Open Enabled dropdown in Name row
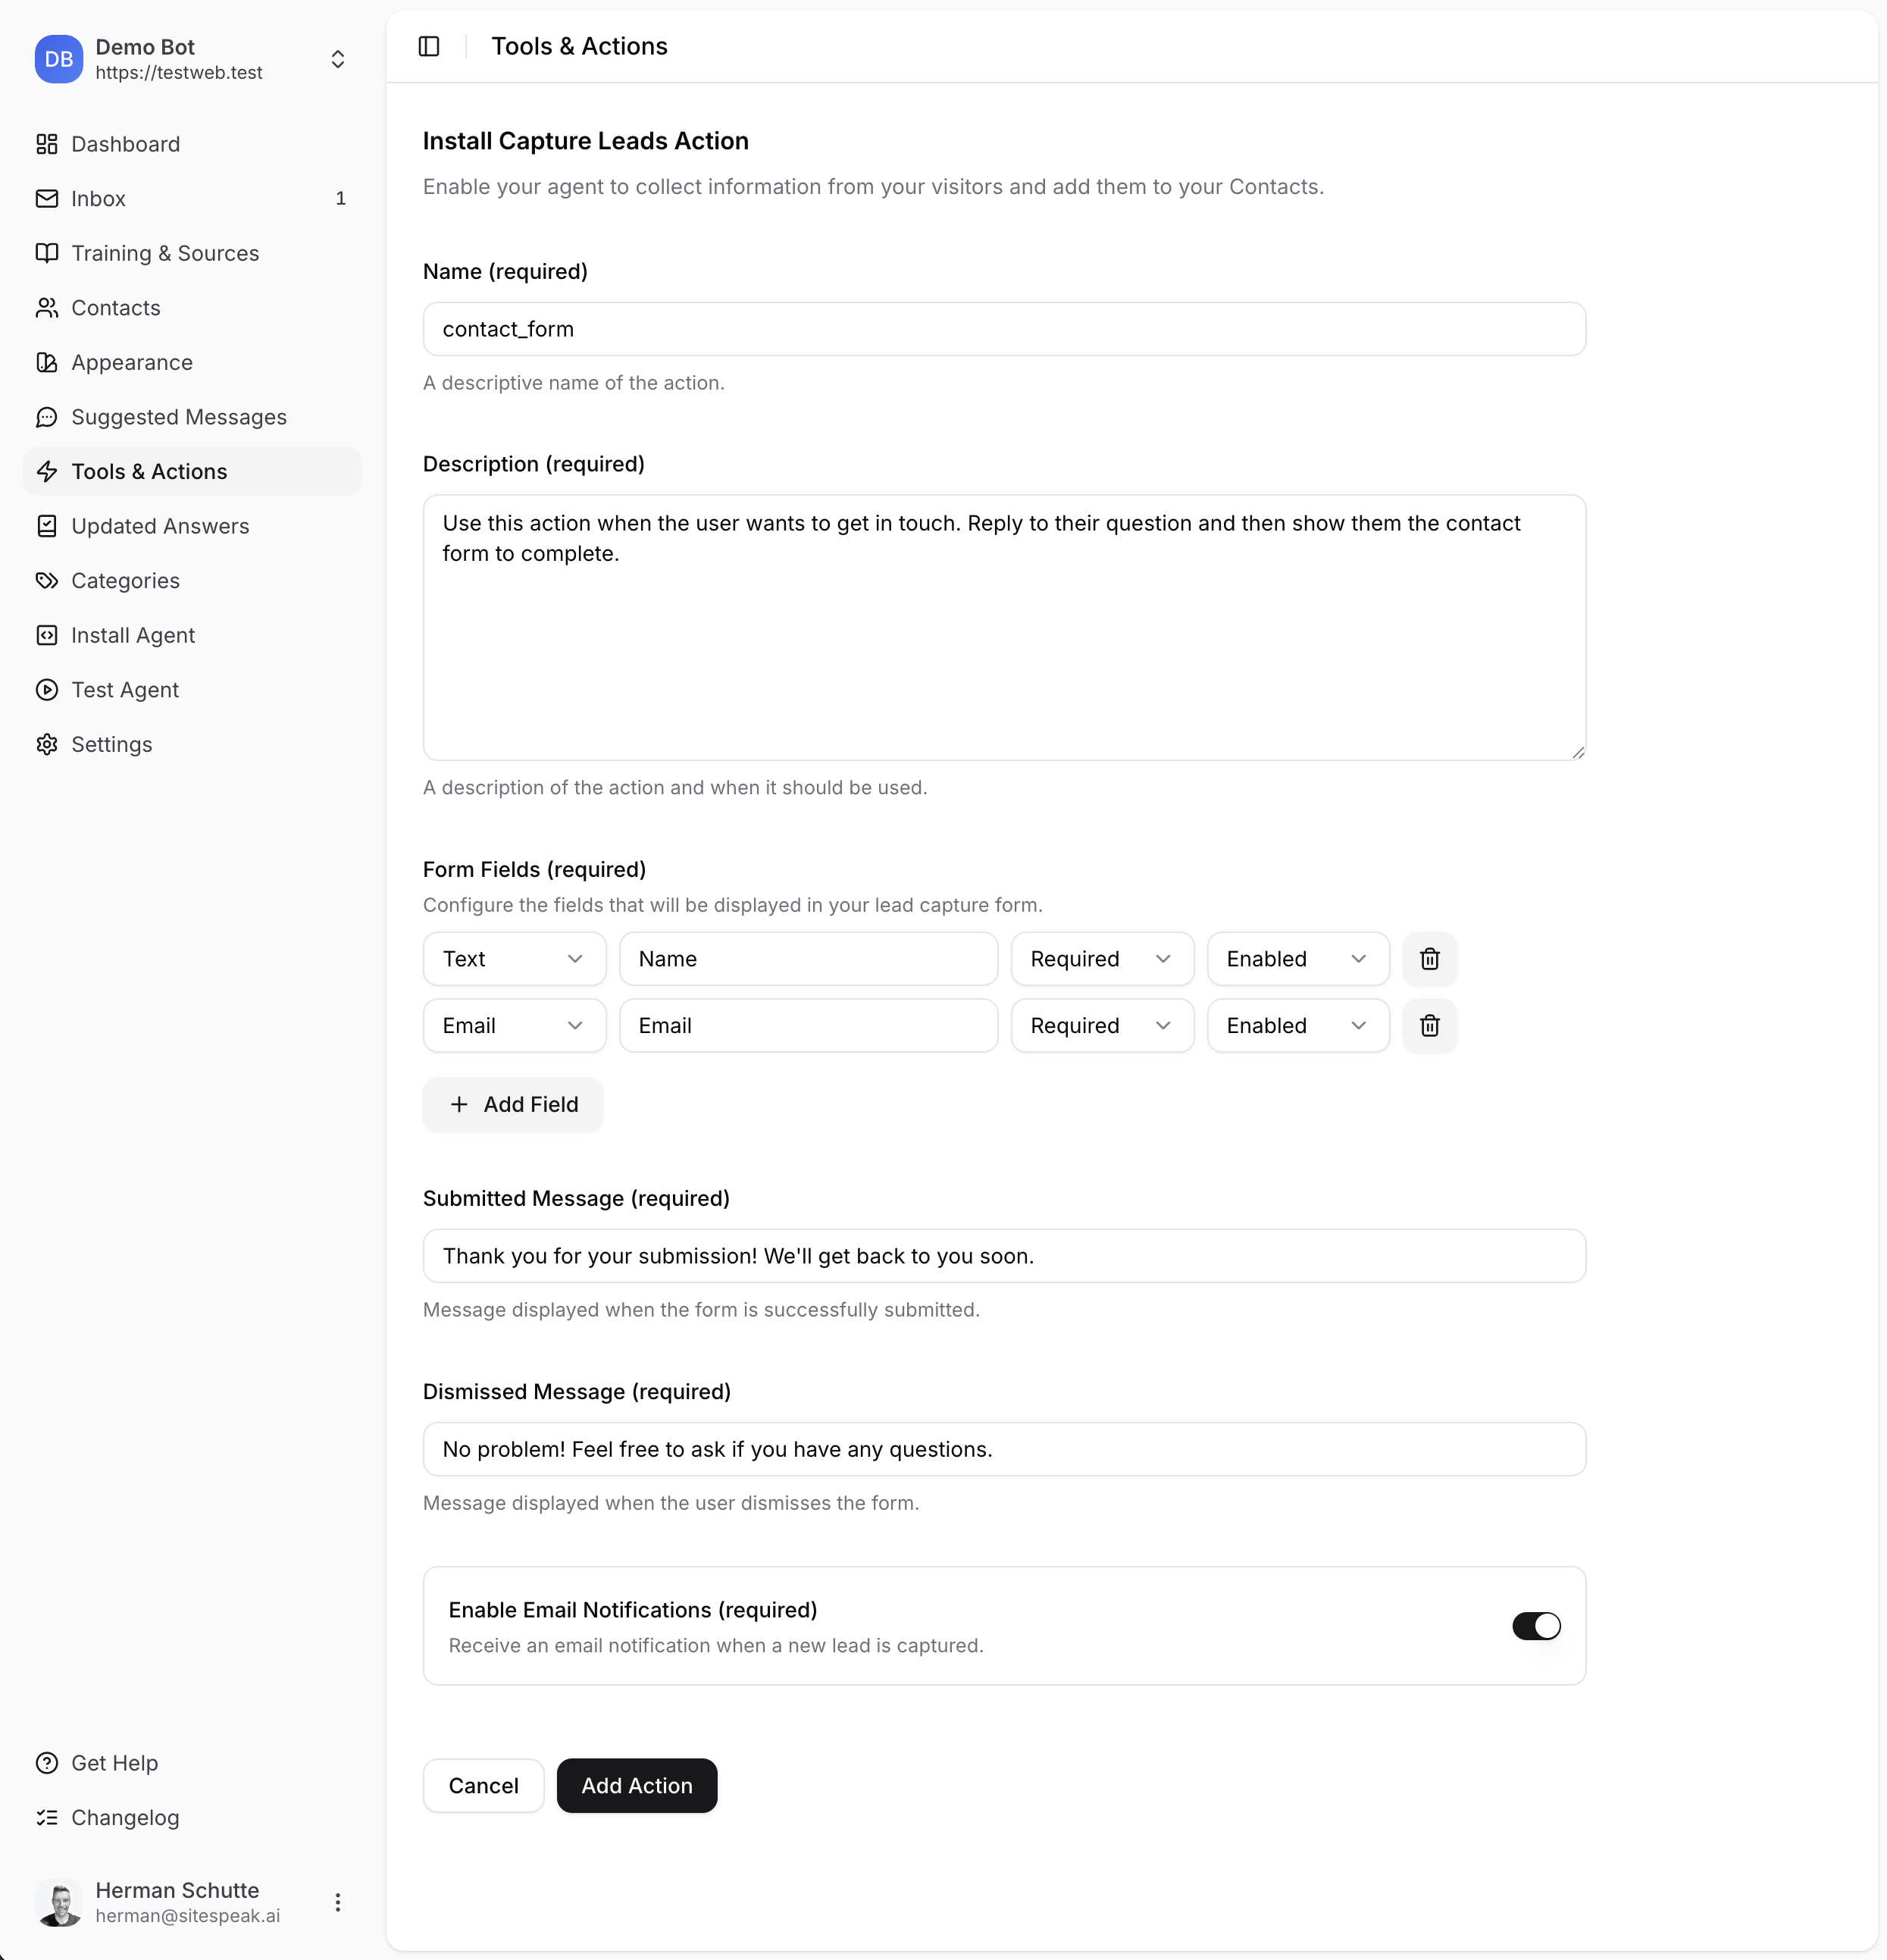 click(1297, 959)
